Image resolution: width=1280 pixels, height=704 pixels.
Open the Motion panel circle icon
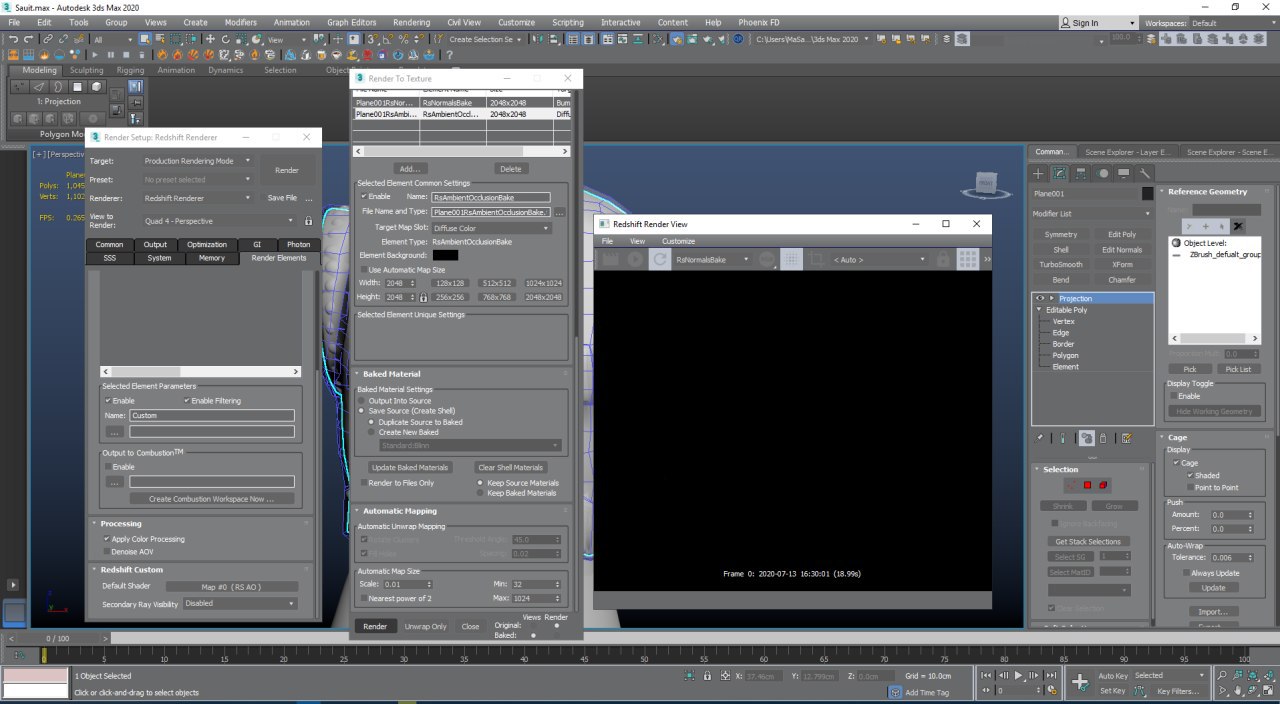coord(1103,173)
